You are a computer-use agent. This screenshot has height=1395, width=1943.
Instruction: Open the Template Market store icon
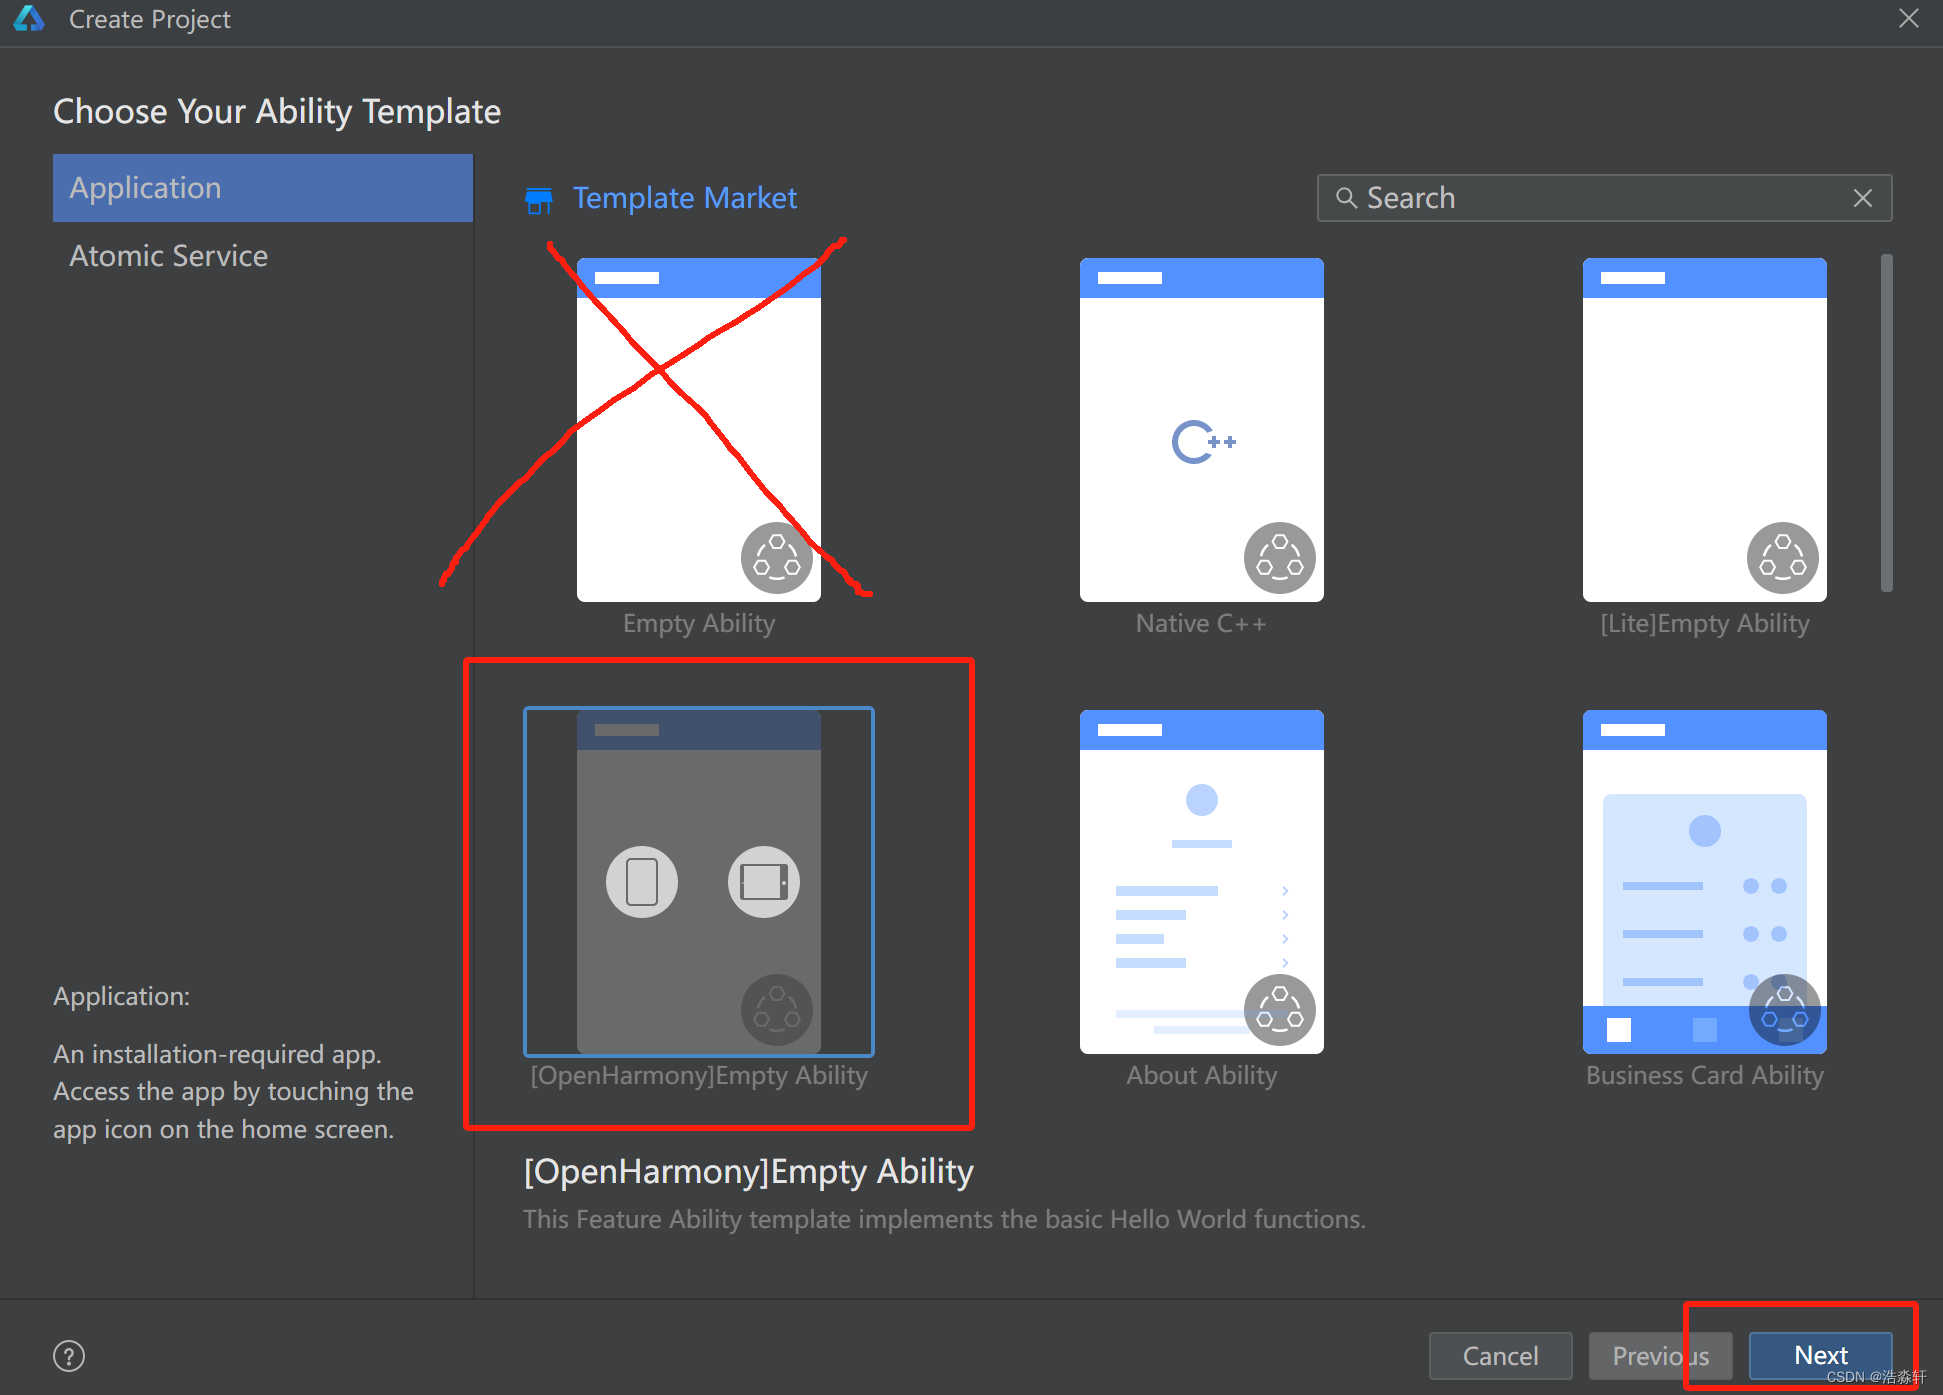click(x=539, y=200)
